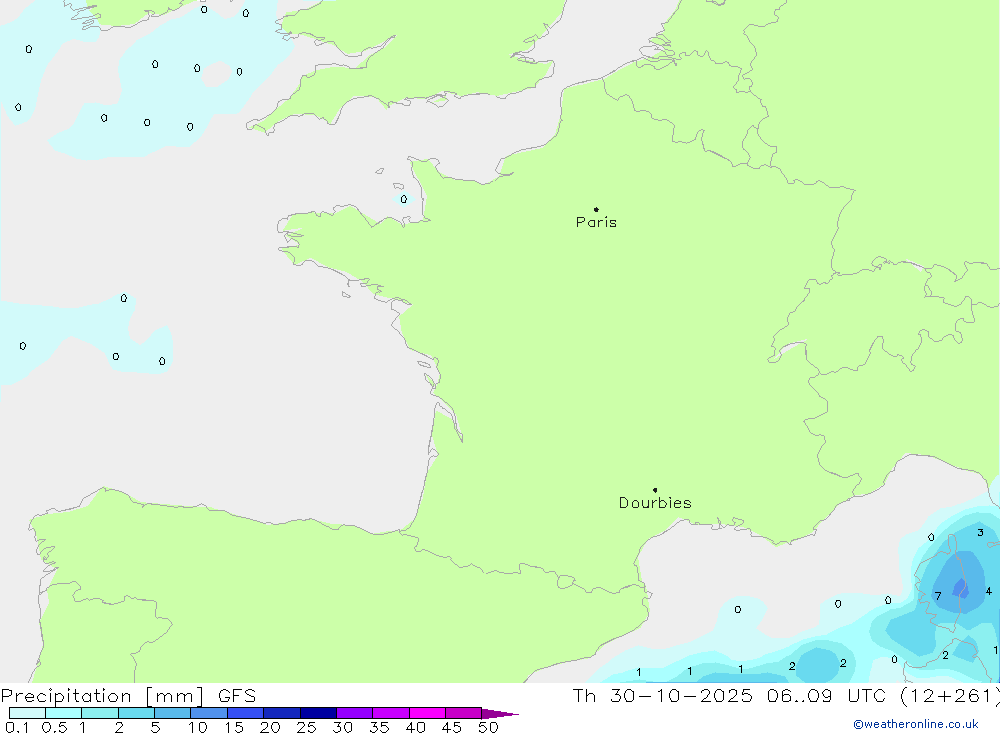Click the legend arrow beyond 50 mm
The image size is (1000, 733).
click(x=500, y=713)
